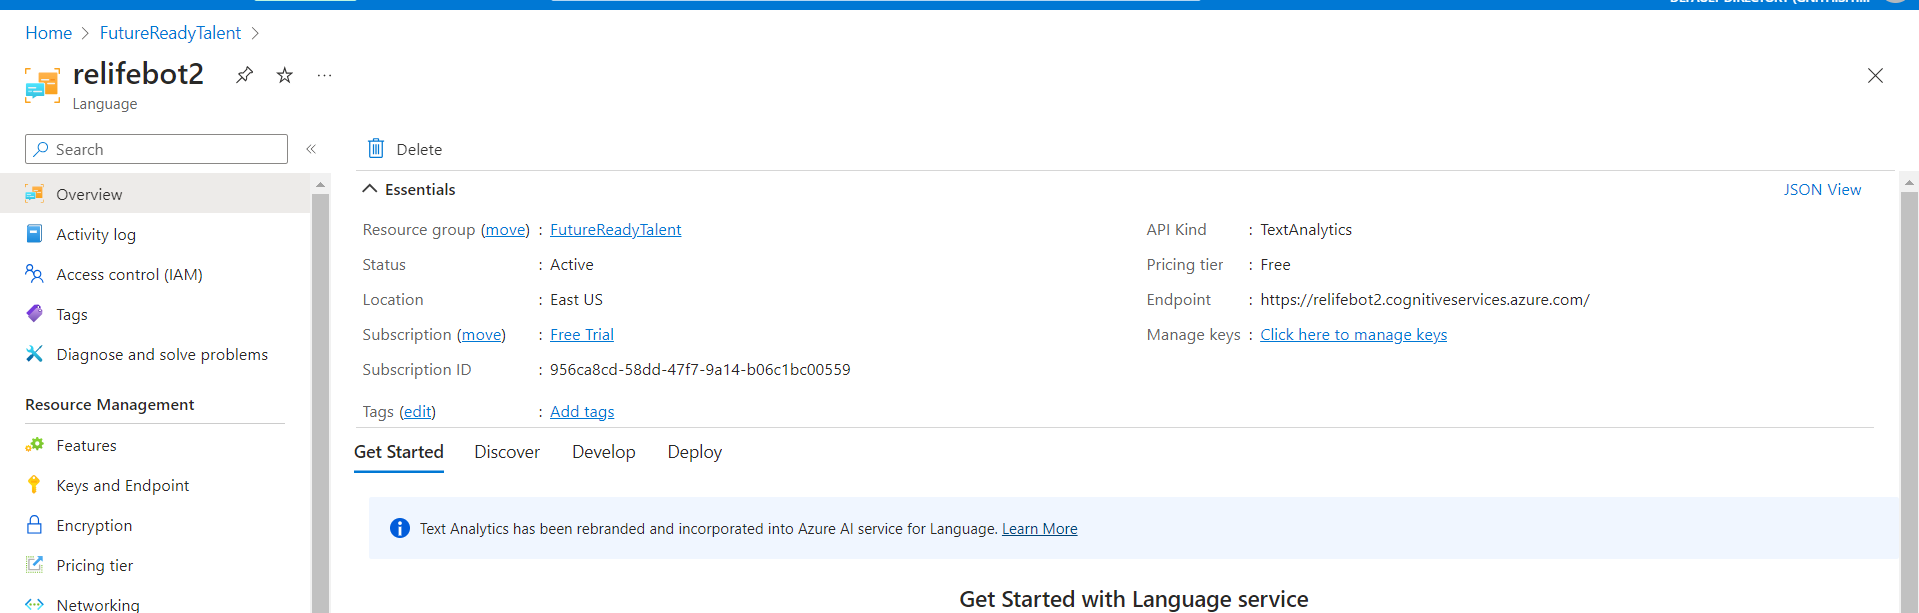This screenshot has height=613, width=1919.
Task: Click the Overview sidebar icon
Action: tap(34, 194)
